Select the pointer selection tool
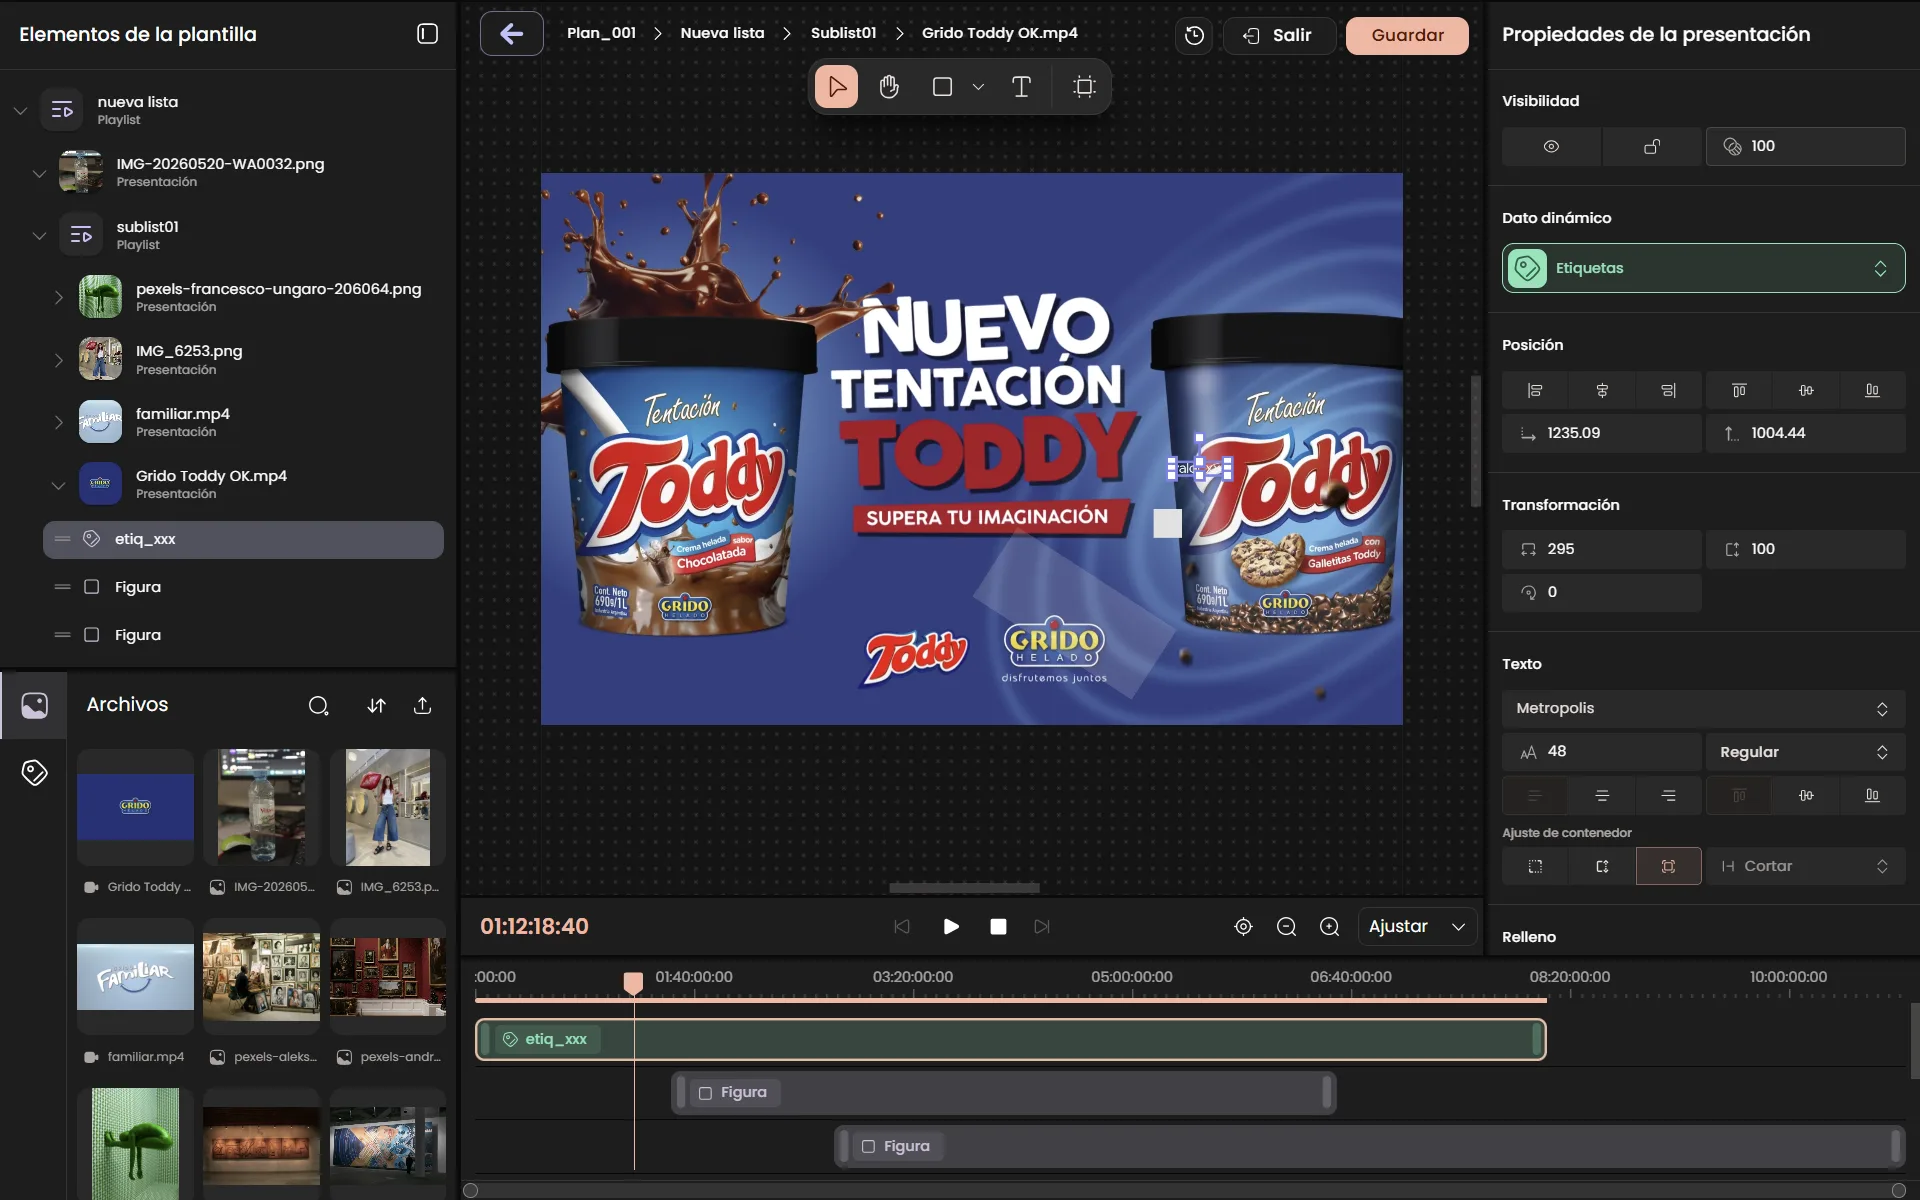Image resolution: width=1920 pixels, height=1200 pixels. click(837, 87)
